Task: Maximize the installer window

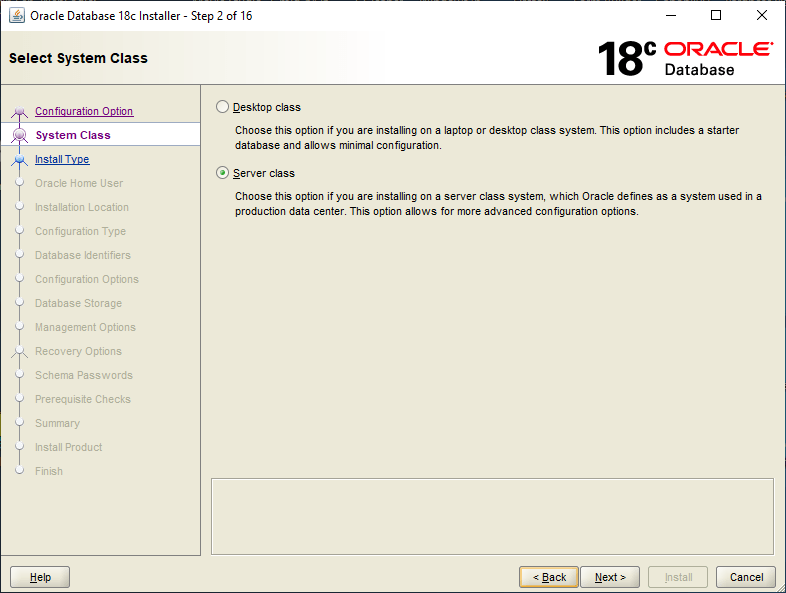Action: (x=716, y=16)
